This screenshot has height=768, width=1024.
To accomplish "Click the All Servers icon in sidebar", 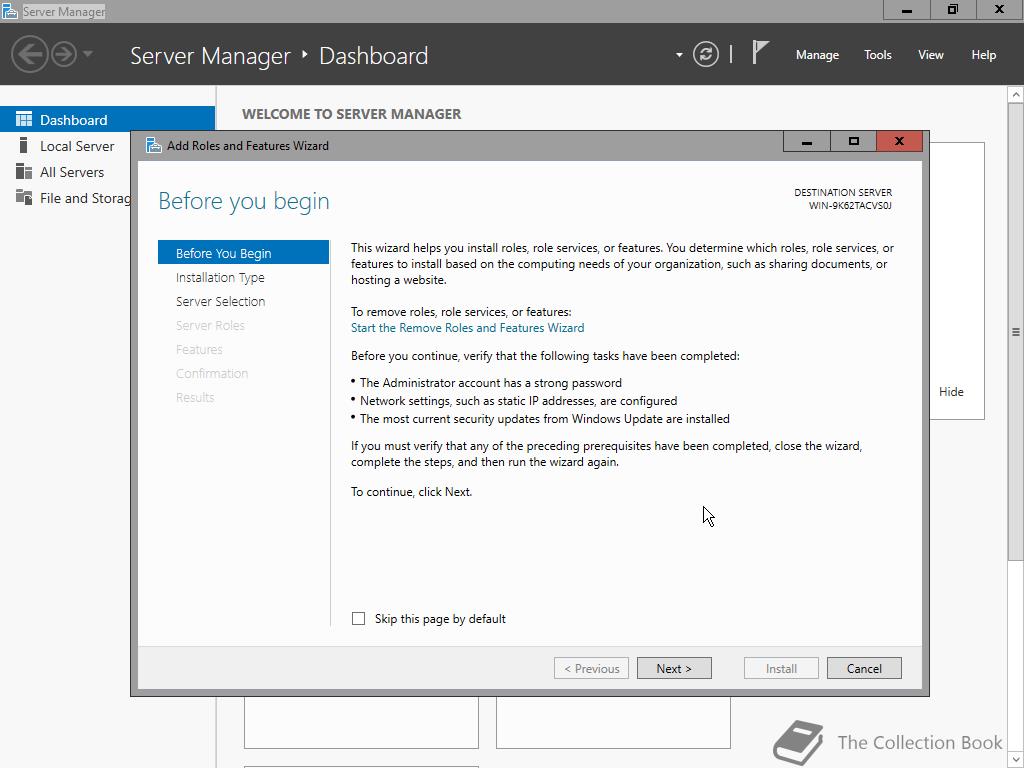I will 24,171.
